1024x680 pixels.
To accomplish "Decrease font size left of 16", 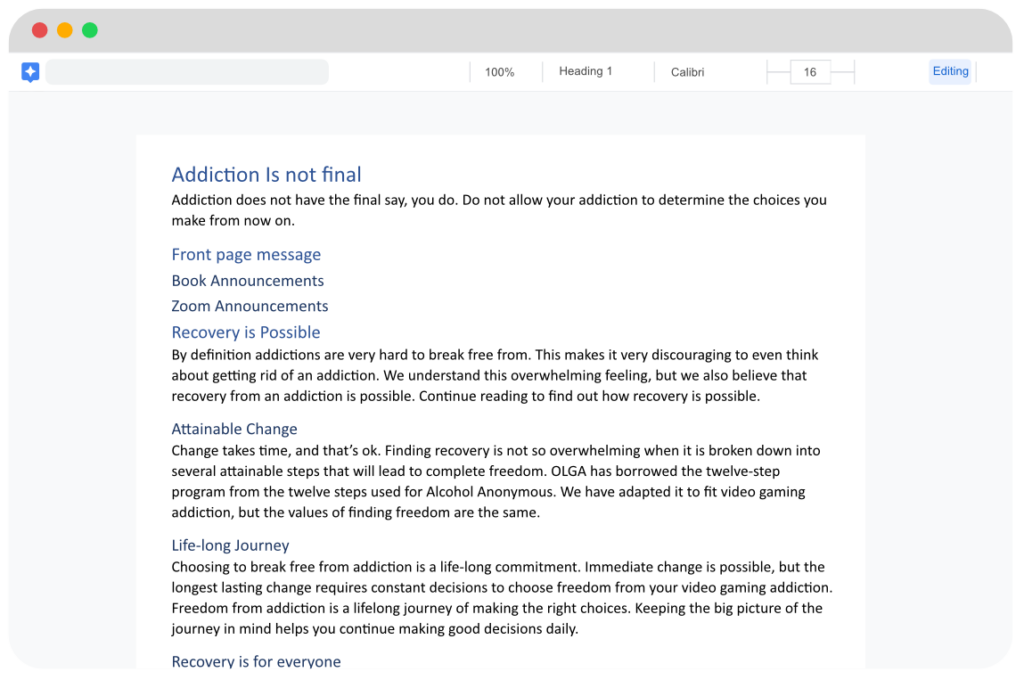I will [778, 72].
